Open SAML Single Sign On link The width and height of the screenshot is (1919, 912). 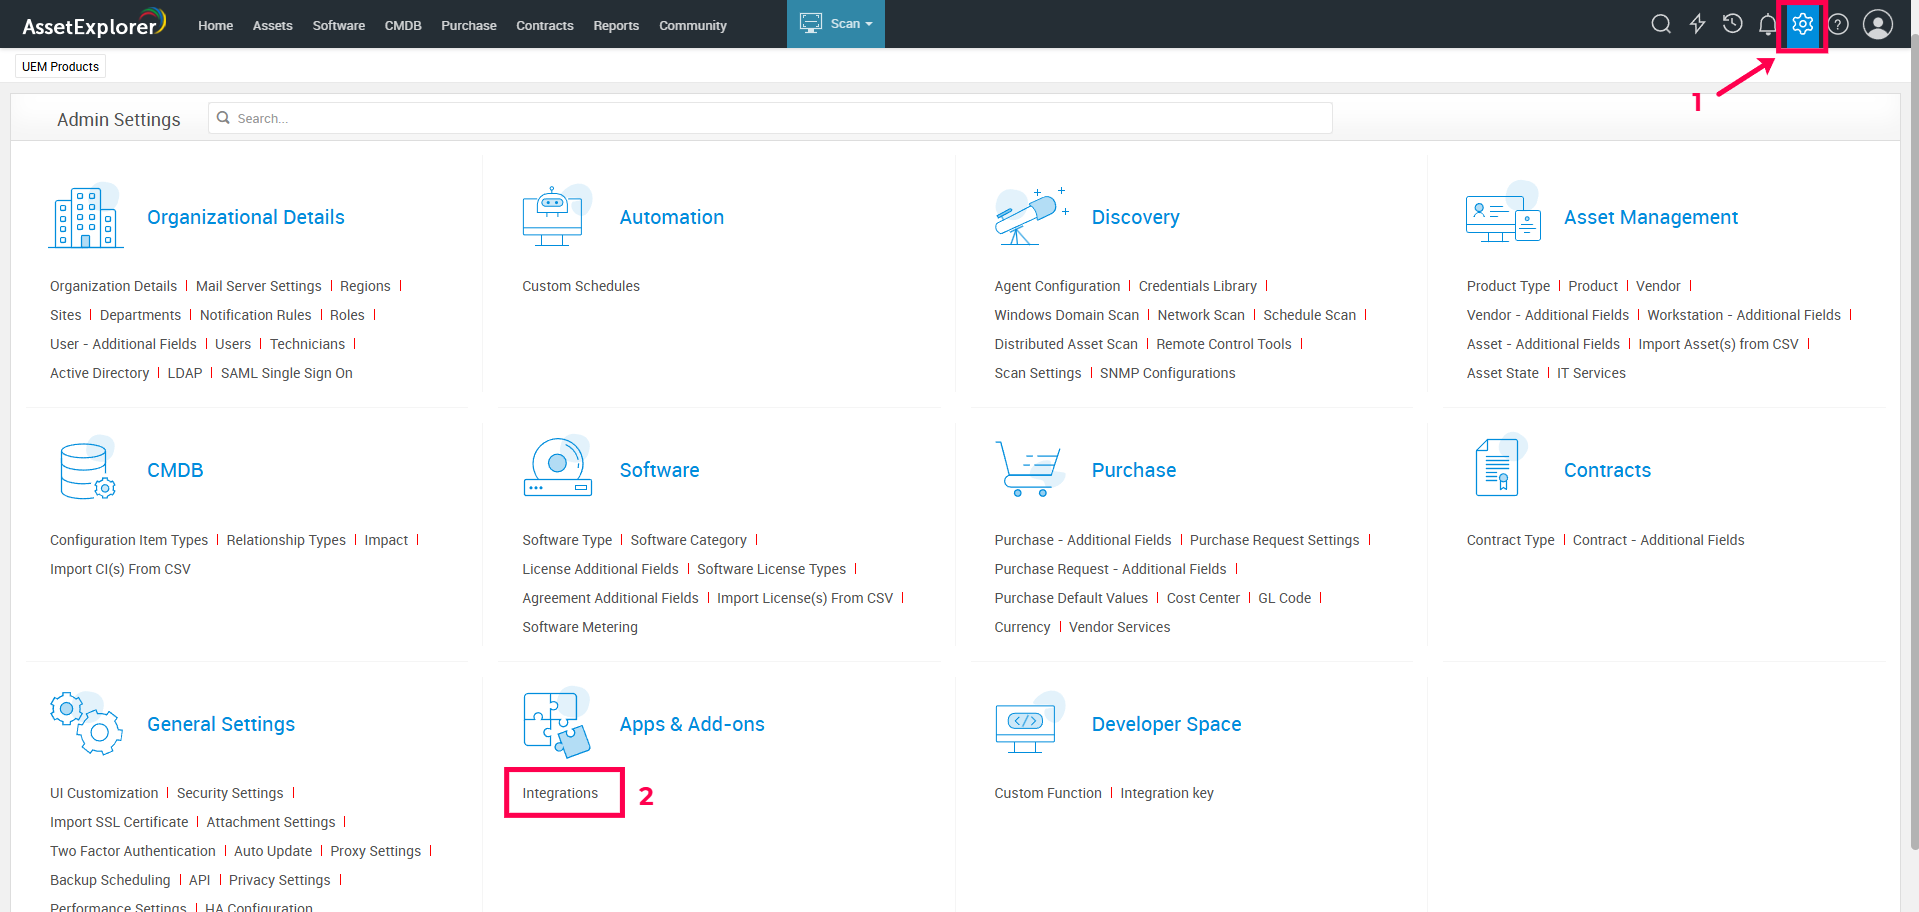[x=287, y=373]
